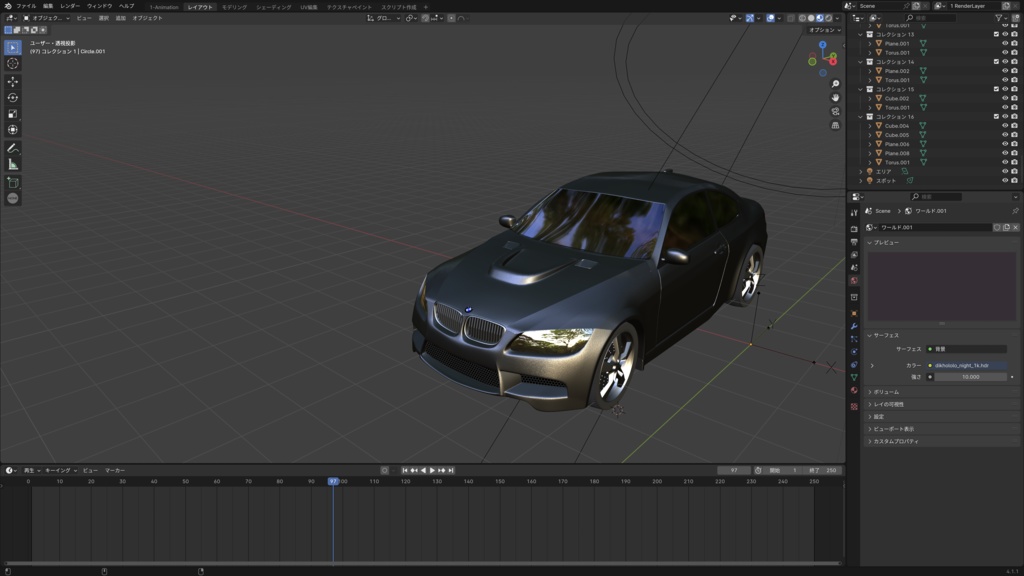Uncheck コレクション 15 view layer checkbox
The image size is (1024, 576).
pos(997,89)
